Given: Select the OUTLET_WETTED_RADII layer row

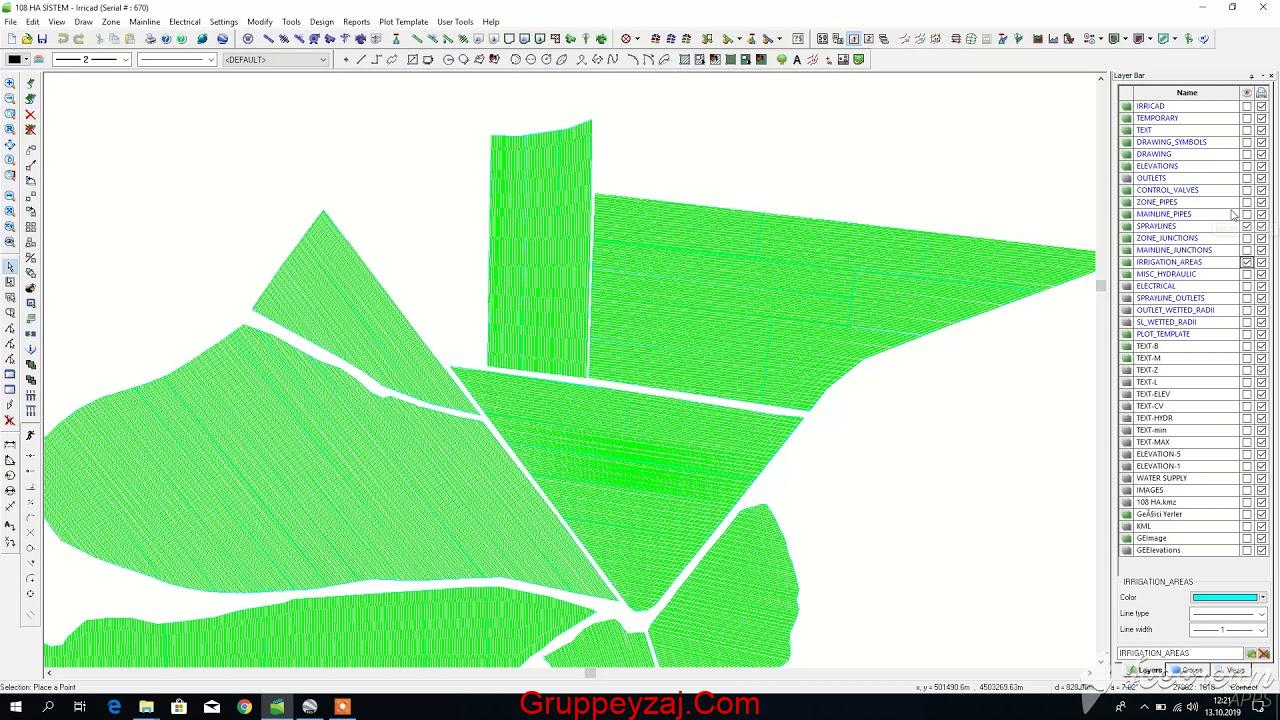Looking at the screenshot, I should pyautogui.click(x=1186, y=310).
